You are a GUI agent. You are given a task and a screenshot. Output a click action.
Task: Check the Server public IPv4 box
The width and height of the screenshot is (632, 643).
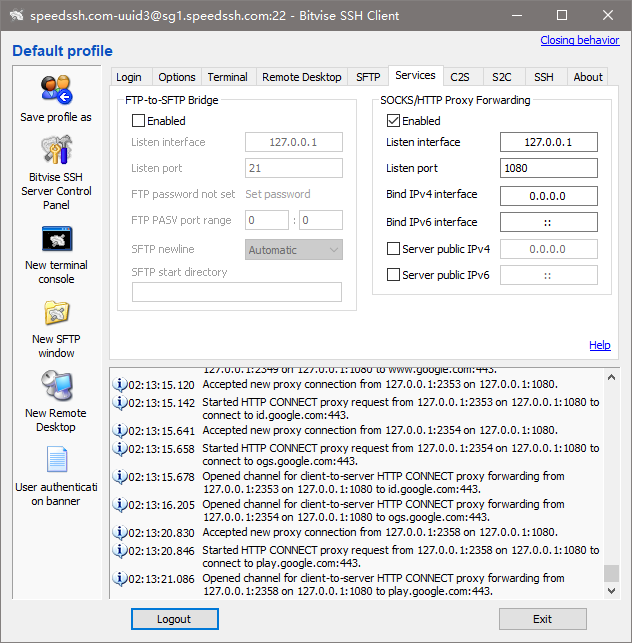point(393,249)
